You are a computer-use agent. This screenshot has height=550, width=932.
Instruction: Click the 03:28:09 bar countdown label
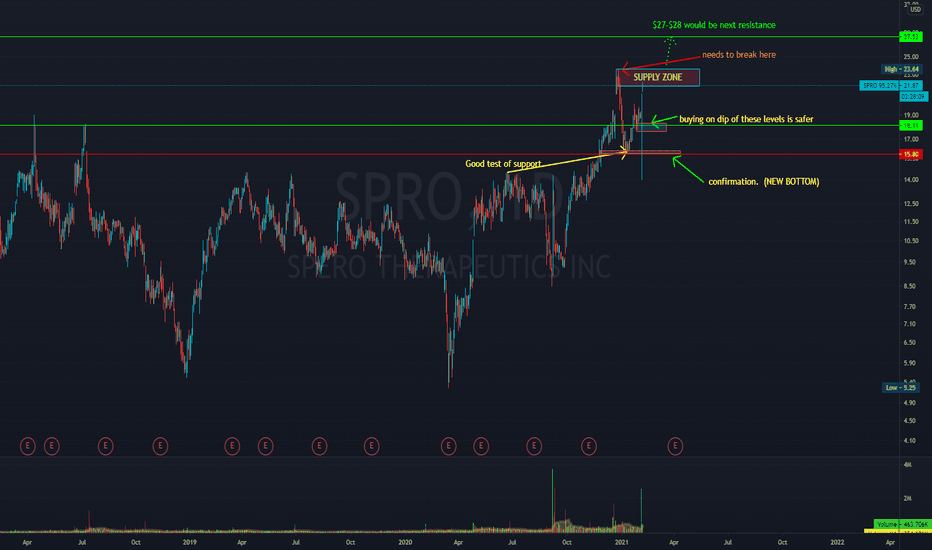point(914,96)
